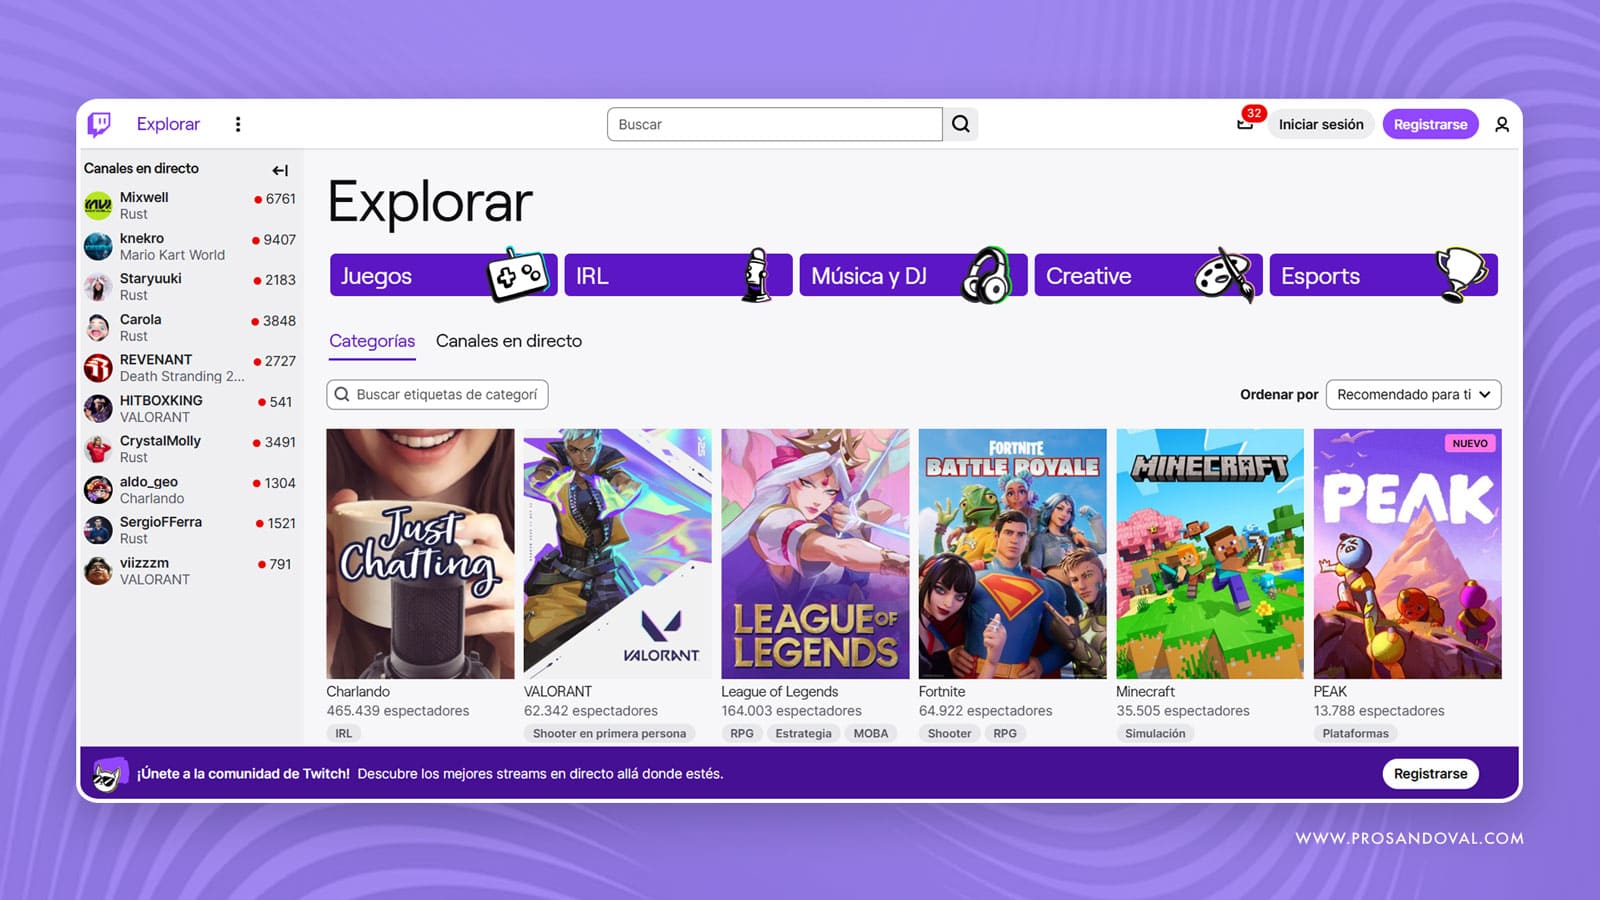Click the RPG tag under Fortnite
Viewport: 1600px width, 900px height.
[1005, 733]
